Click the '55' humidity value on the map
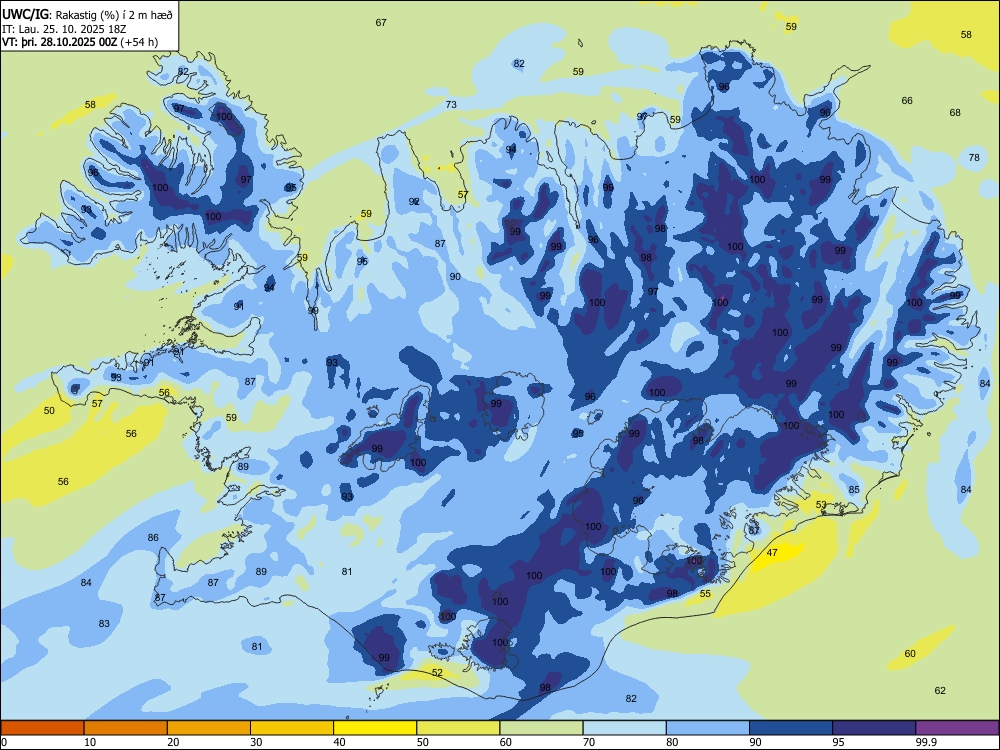 (x=705, y=593)
